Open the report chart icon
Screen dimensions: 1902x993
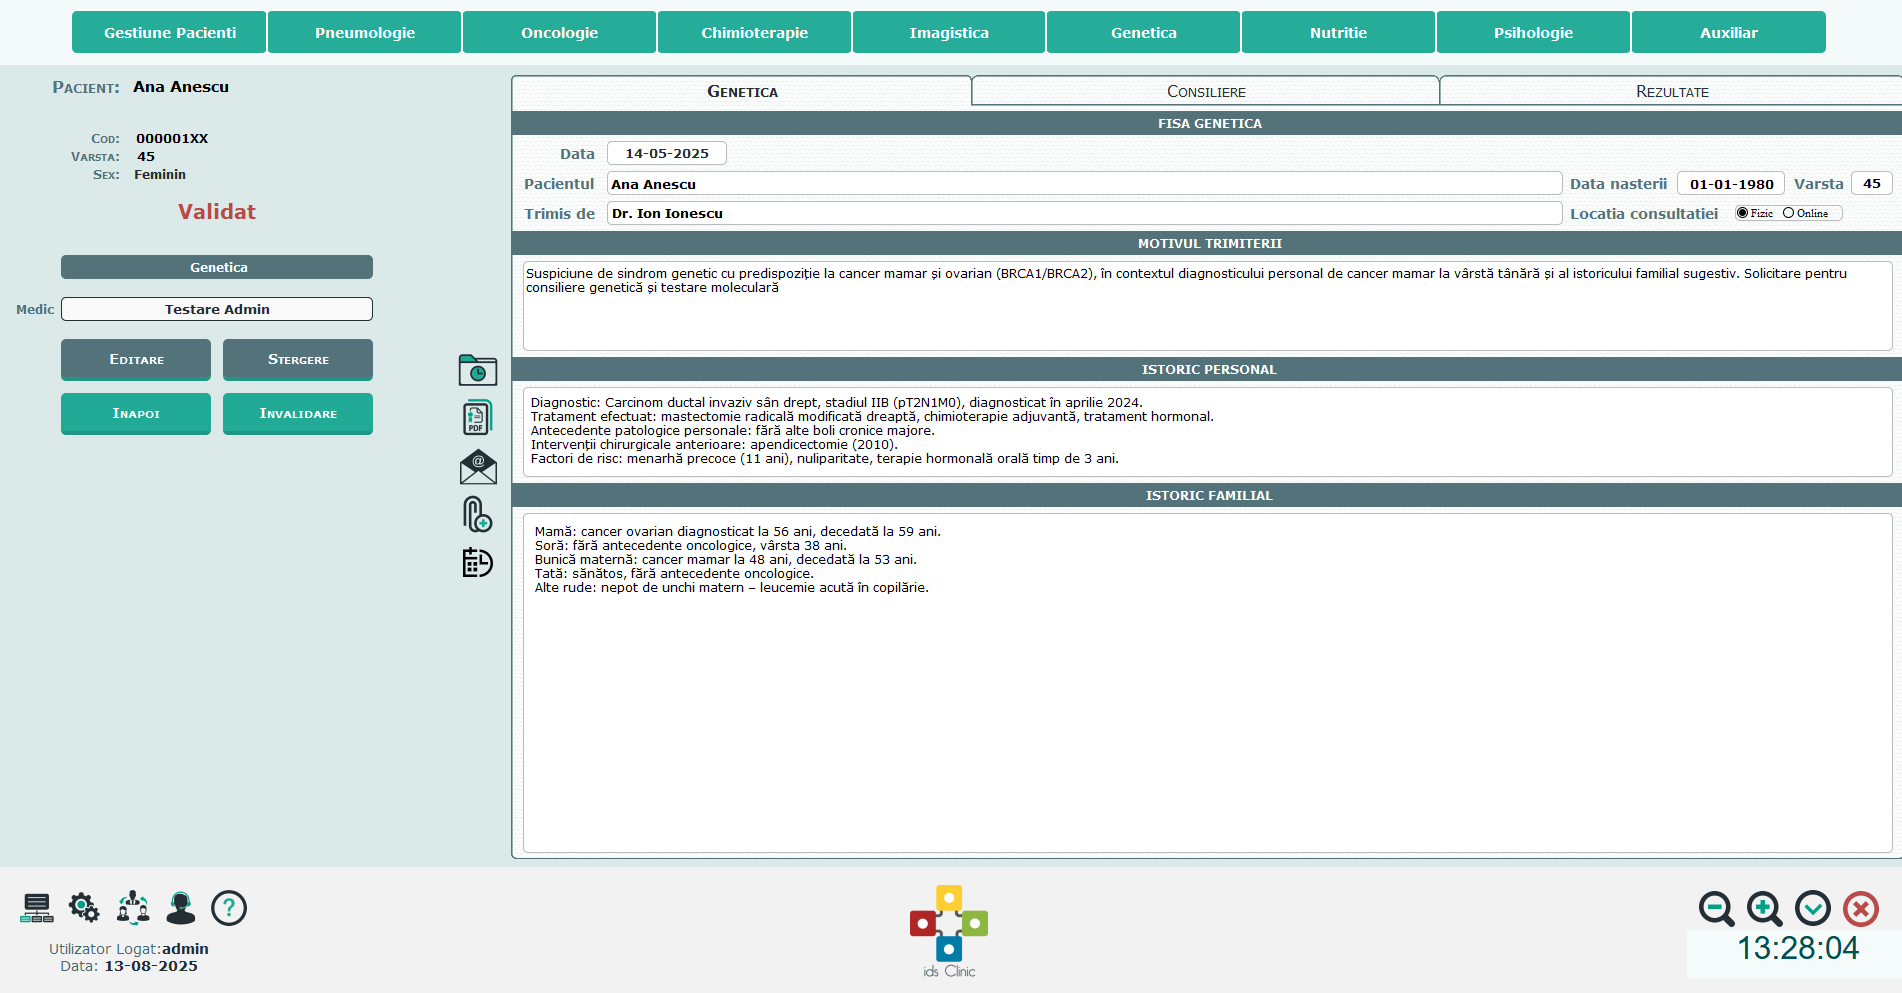point(478,563)
